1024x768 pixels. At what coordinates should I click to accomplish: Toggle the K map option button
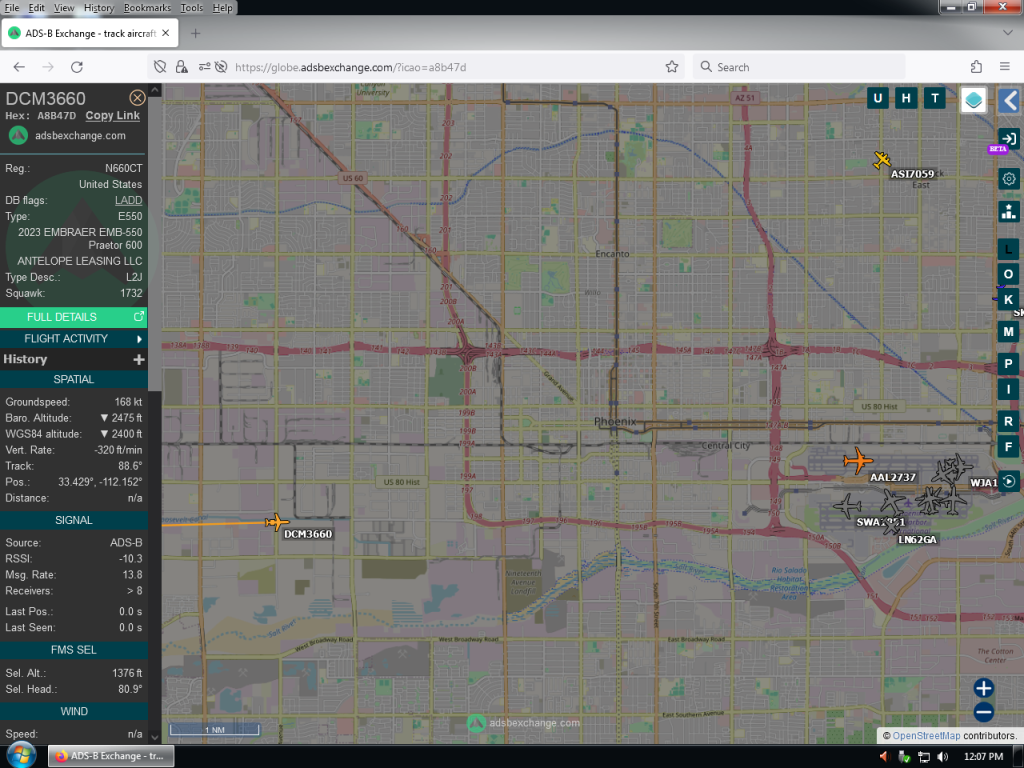click(1008, 300)
